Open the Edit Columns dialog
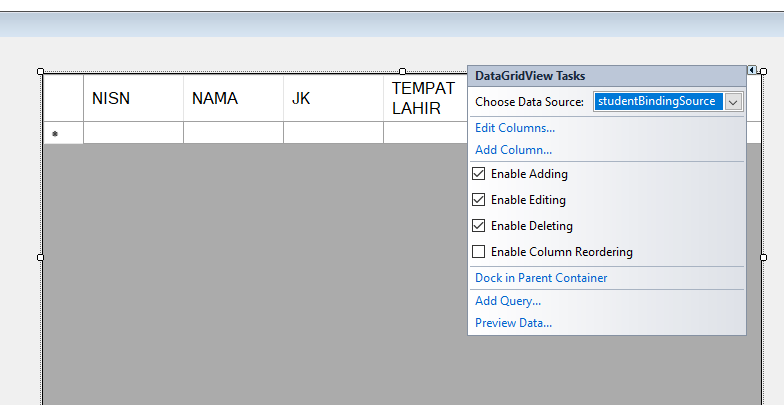 tap(515, 128)
